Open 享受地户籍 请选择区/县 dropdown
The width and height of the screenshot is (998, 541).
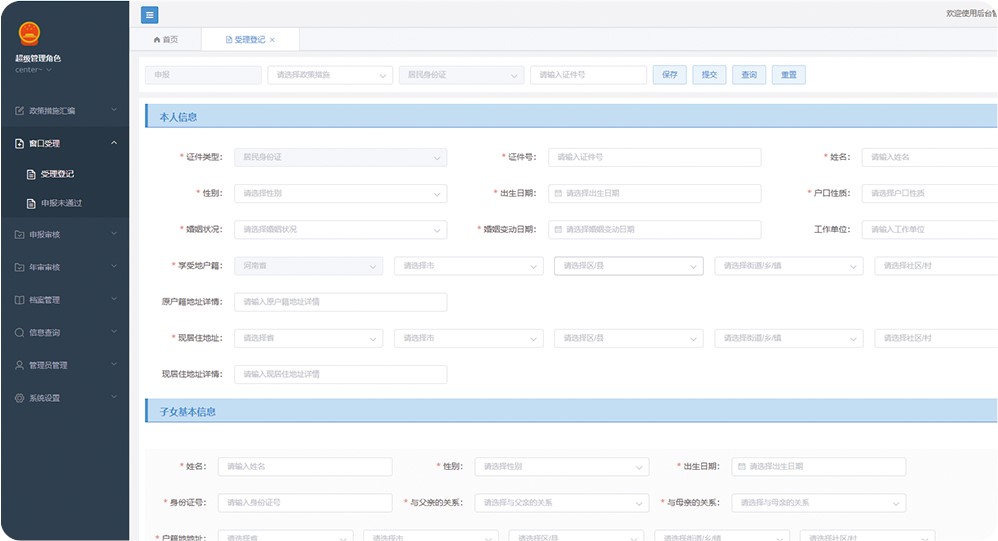tap(629, 266)
